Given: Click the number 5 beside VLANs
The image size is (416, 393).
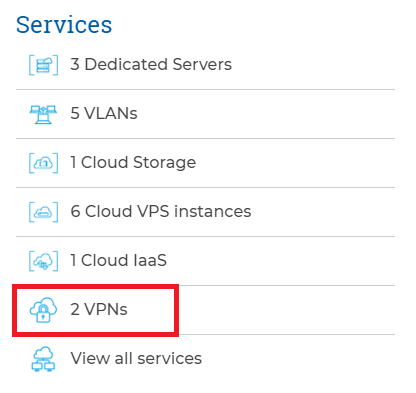Looking at the screenshot, I should coord(75,113).
